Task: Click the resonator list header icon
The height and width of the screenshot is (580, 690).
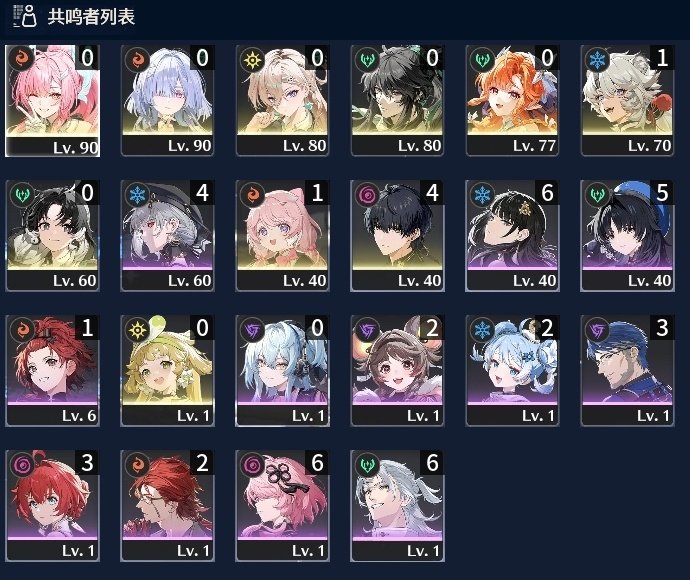Action: pos(24,17)
